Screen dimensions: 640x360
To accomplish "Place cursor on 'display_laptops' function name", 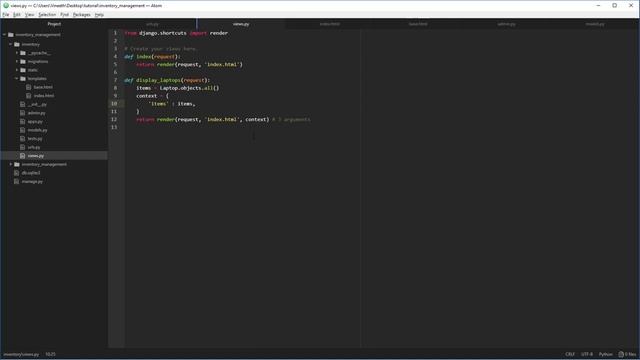I will point(158,80).
